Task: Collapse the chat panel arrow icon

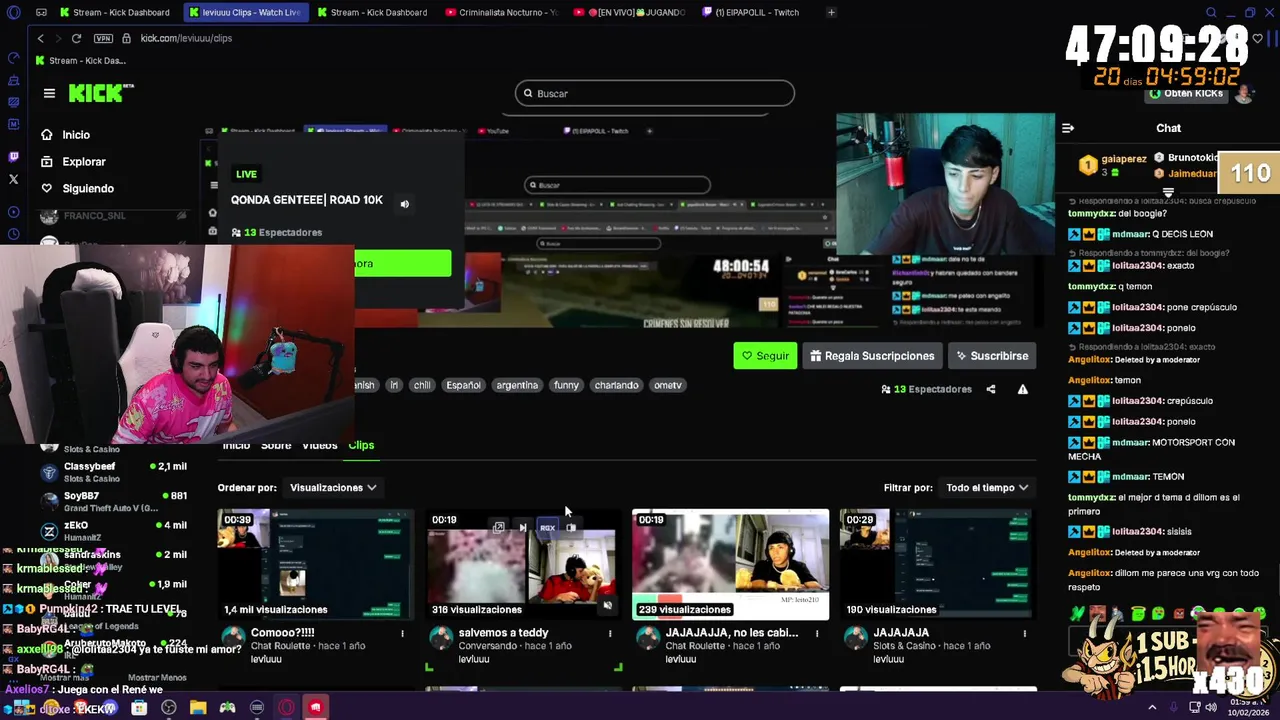Action: (1067, 128)
